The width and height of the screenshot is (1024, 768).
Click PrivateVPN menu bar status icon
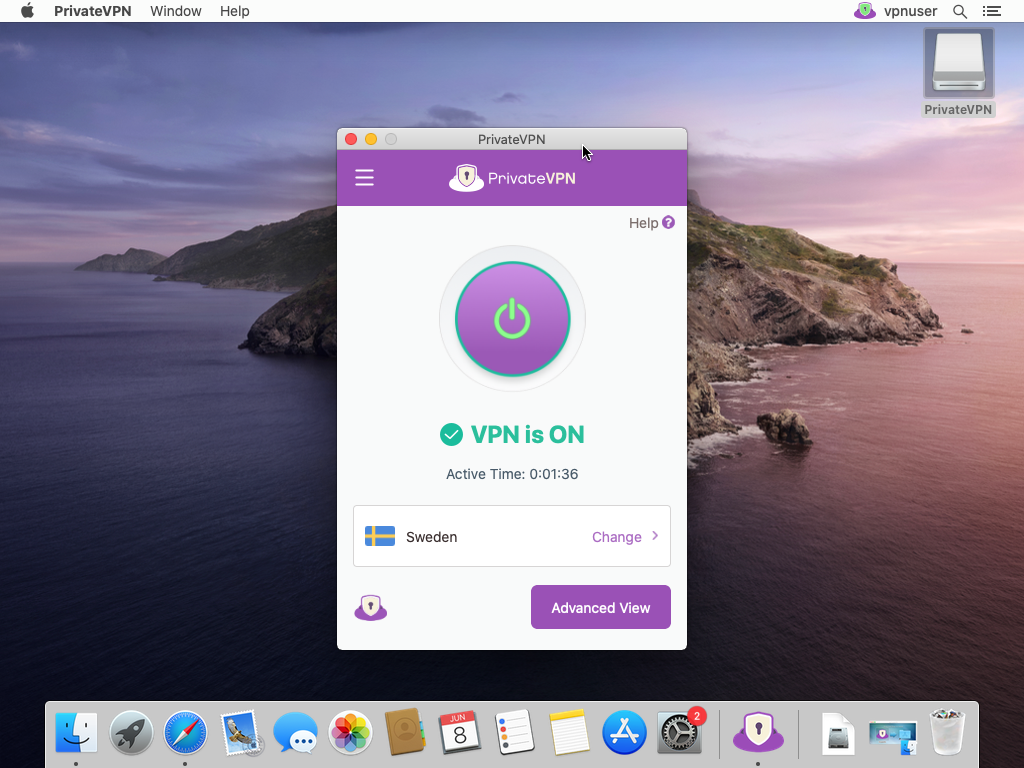tap(864, 11)
